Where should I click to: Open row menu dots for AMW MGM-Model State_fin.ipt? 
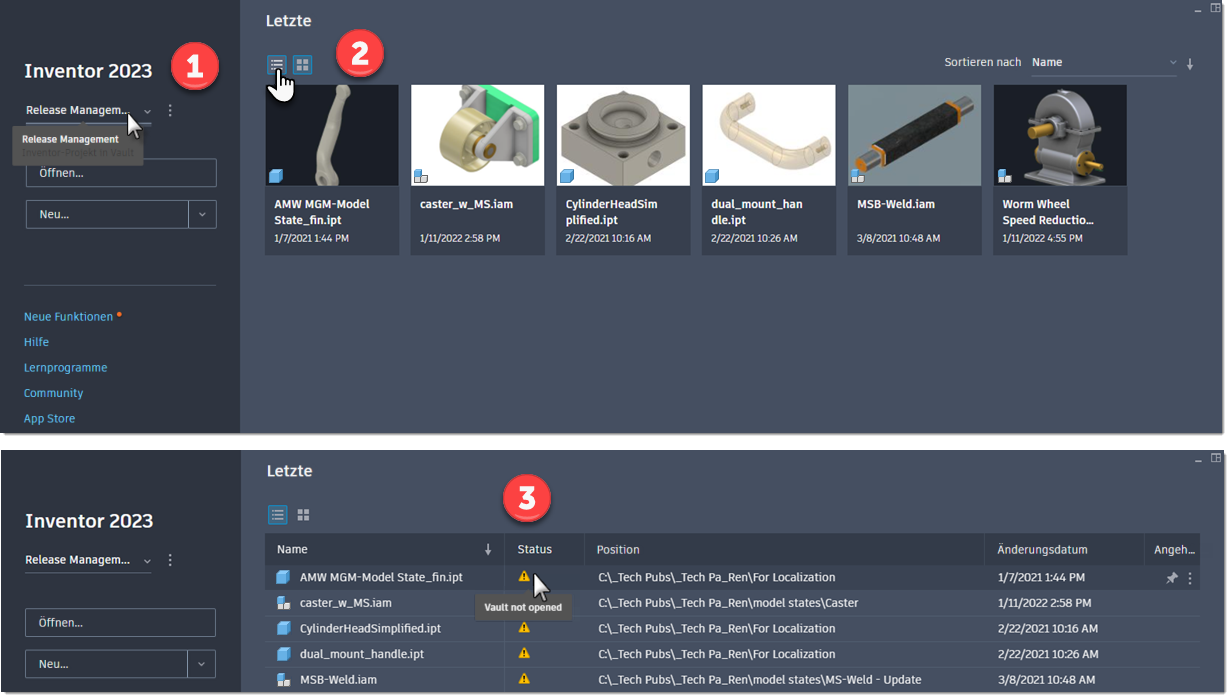coord(1190,578)
